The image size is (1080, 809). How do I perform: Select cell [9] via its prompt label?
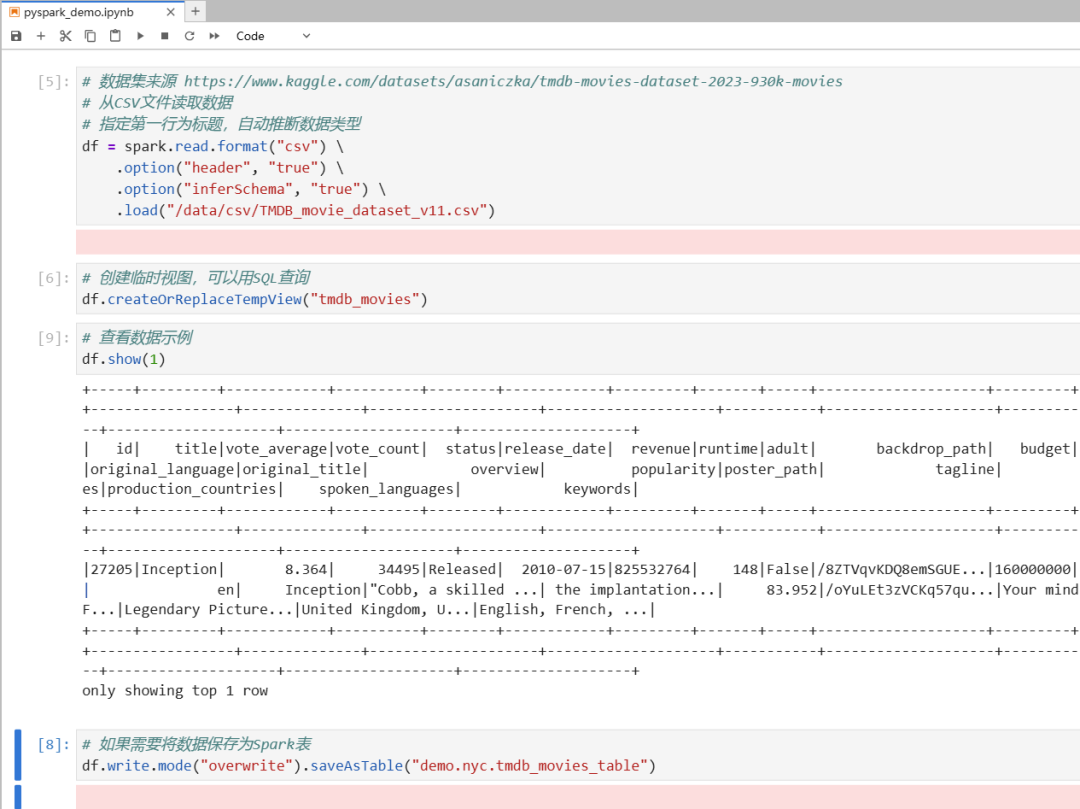point(53,338)
